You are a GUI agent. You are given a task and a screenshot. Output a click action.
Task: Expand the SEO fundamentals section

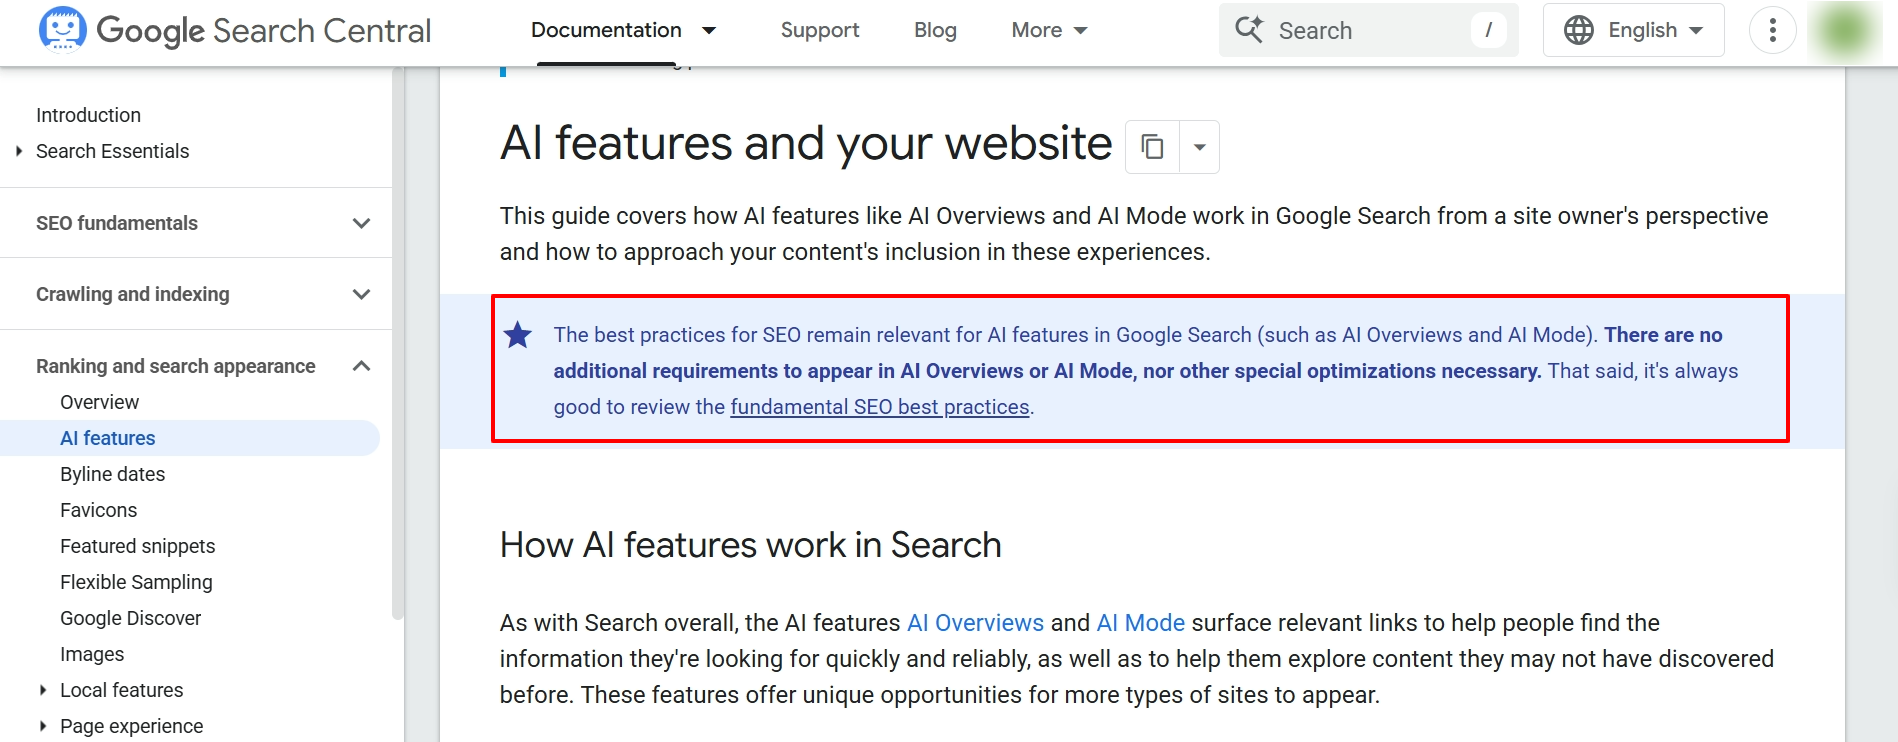point(361,223)
